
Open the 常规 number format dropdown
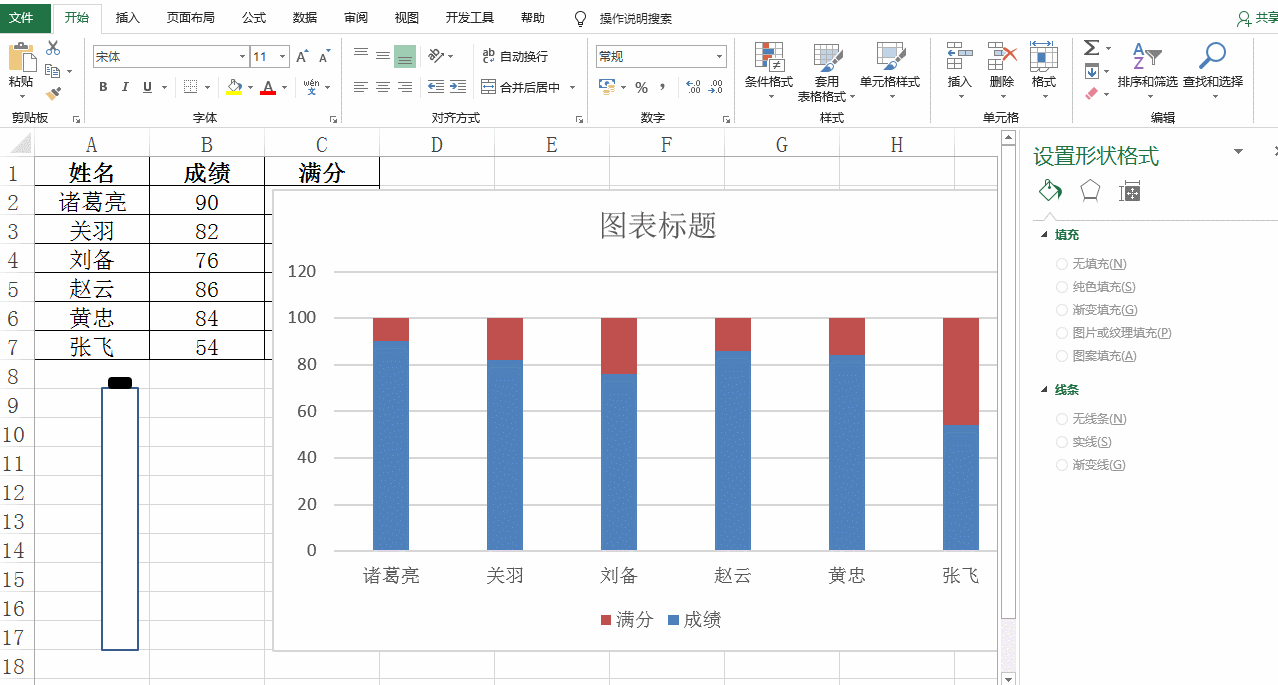point(660,56)
